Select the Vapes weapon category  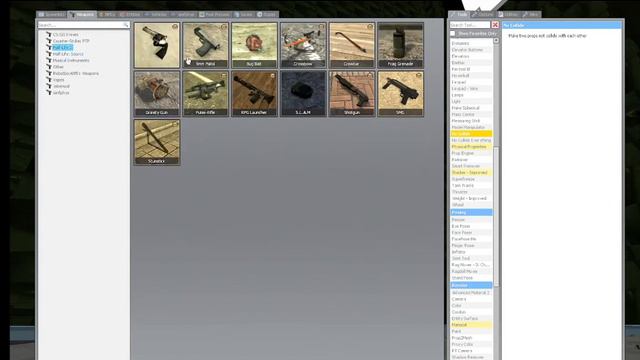59,80
